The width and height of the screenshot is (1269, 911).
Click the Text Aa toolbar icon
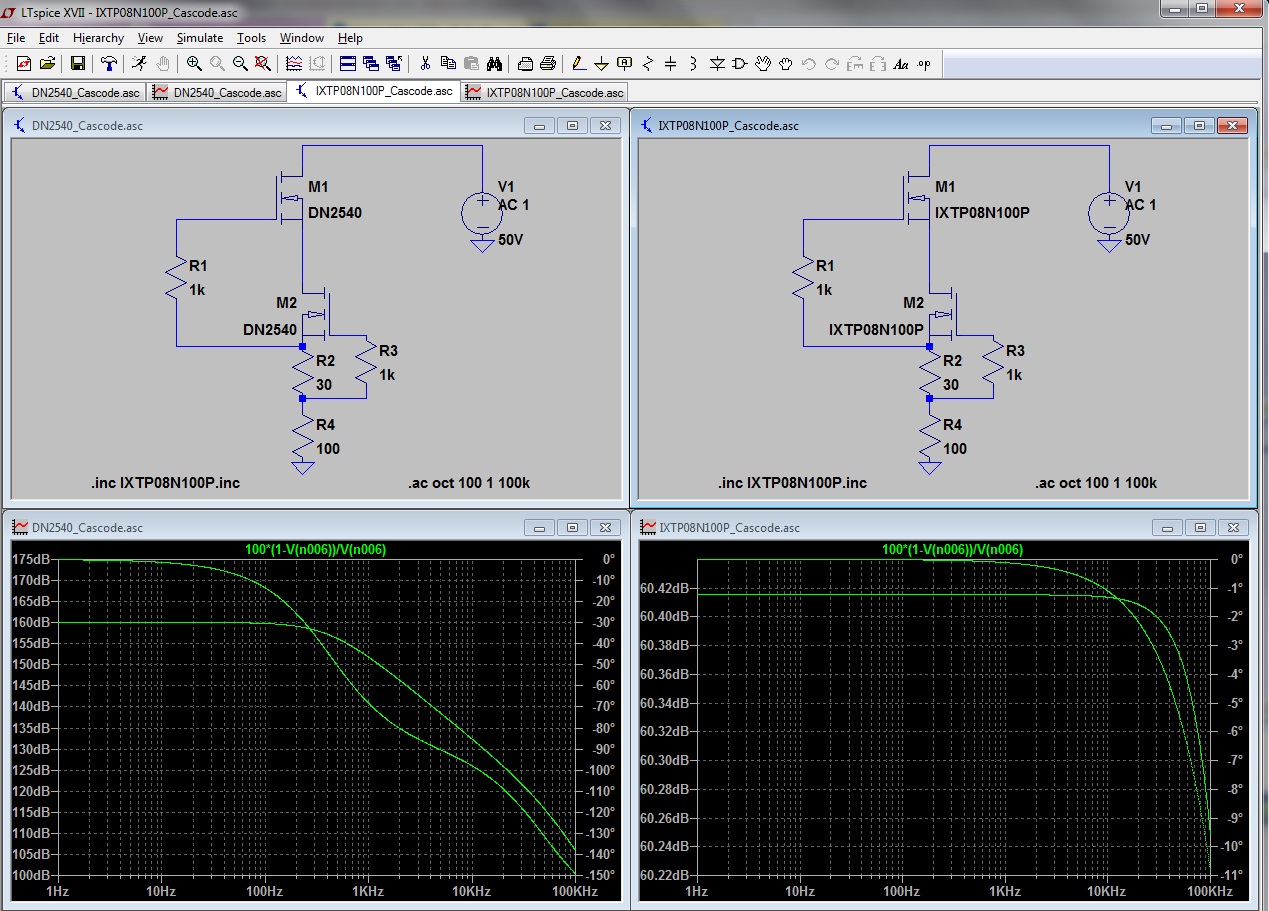901,63
